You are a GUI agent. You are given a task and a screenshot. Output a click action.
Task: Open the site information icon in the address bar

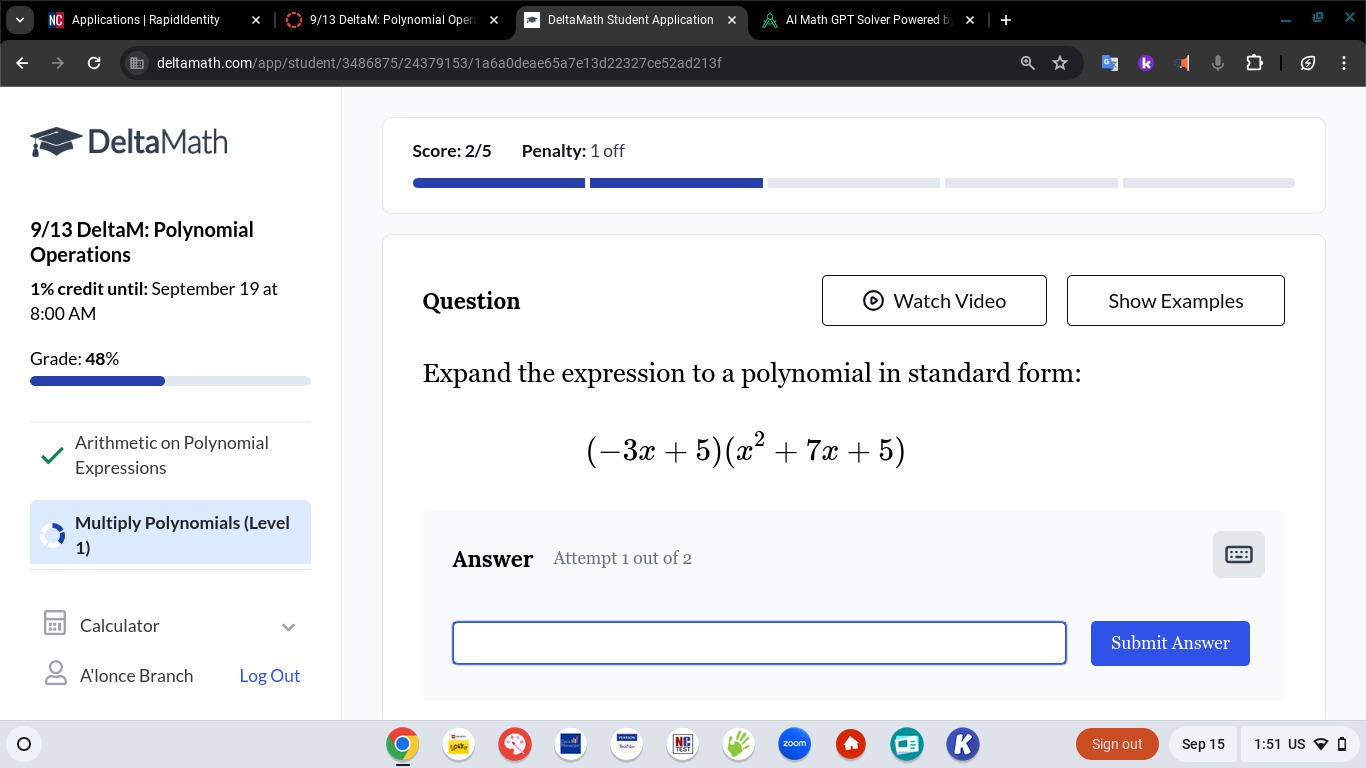(x=138, y=63)
